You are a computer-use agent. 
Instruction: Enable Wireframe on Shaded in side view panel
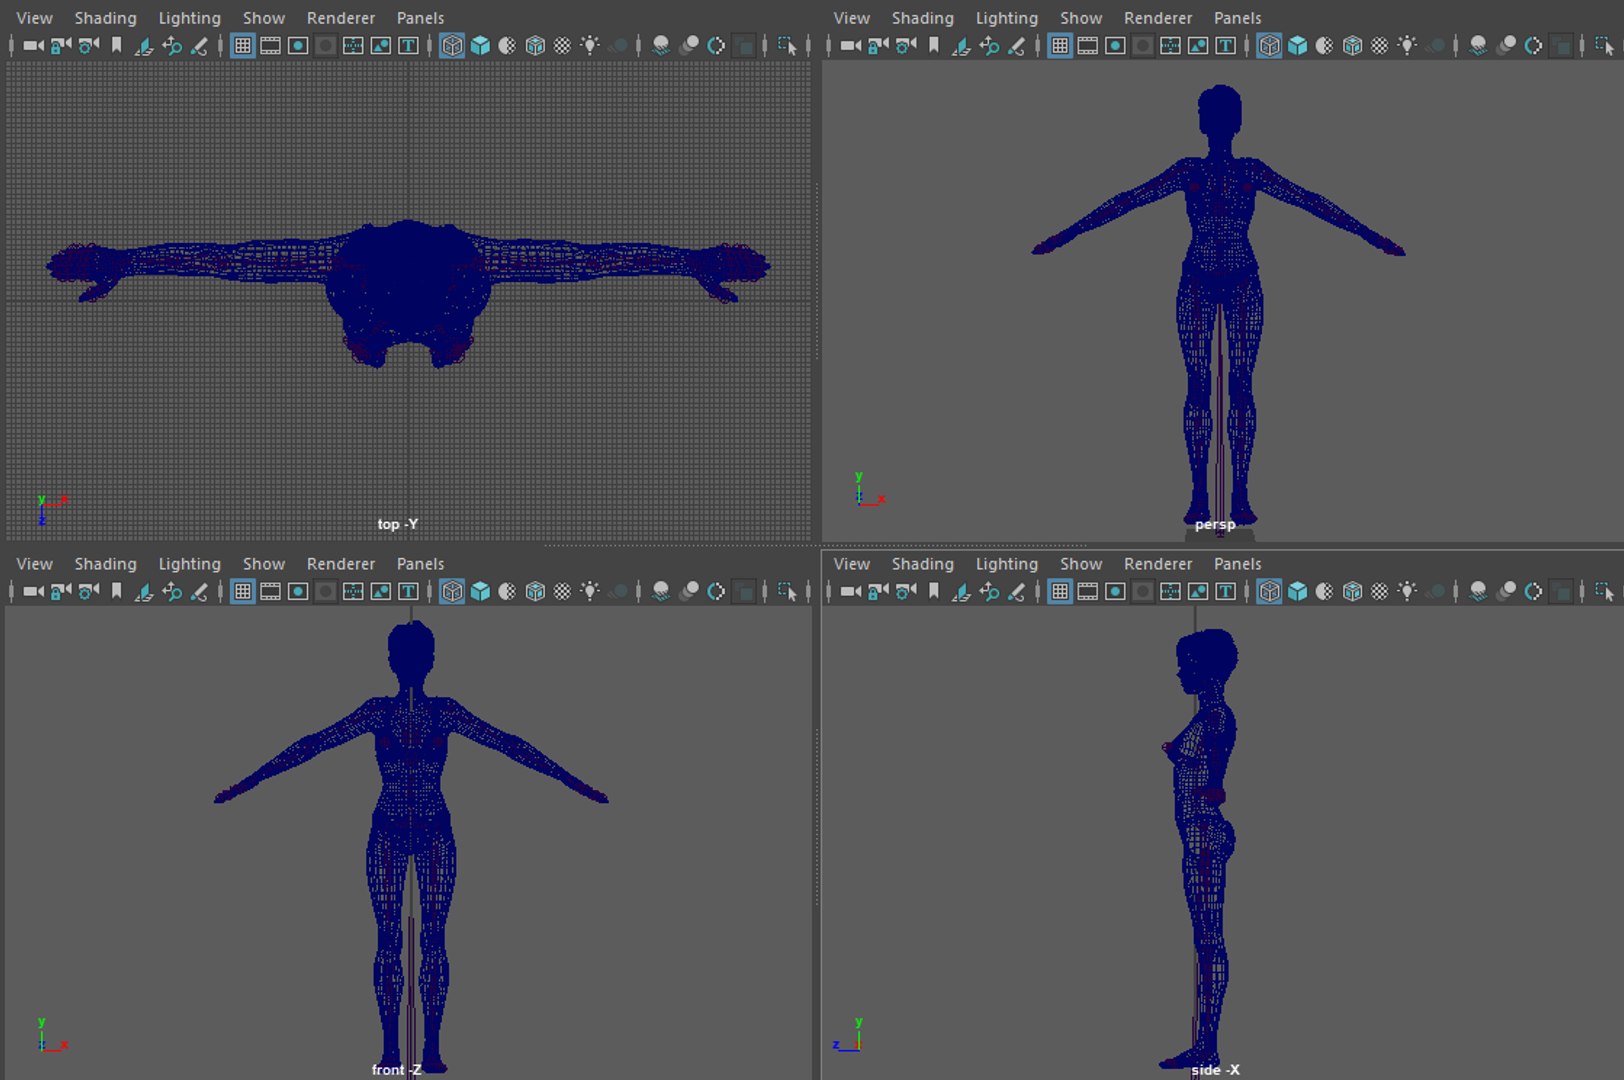[x=1352, y=592]
